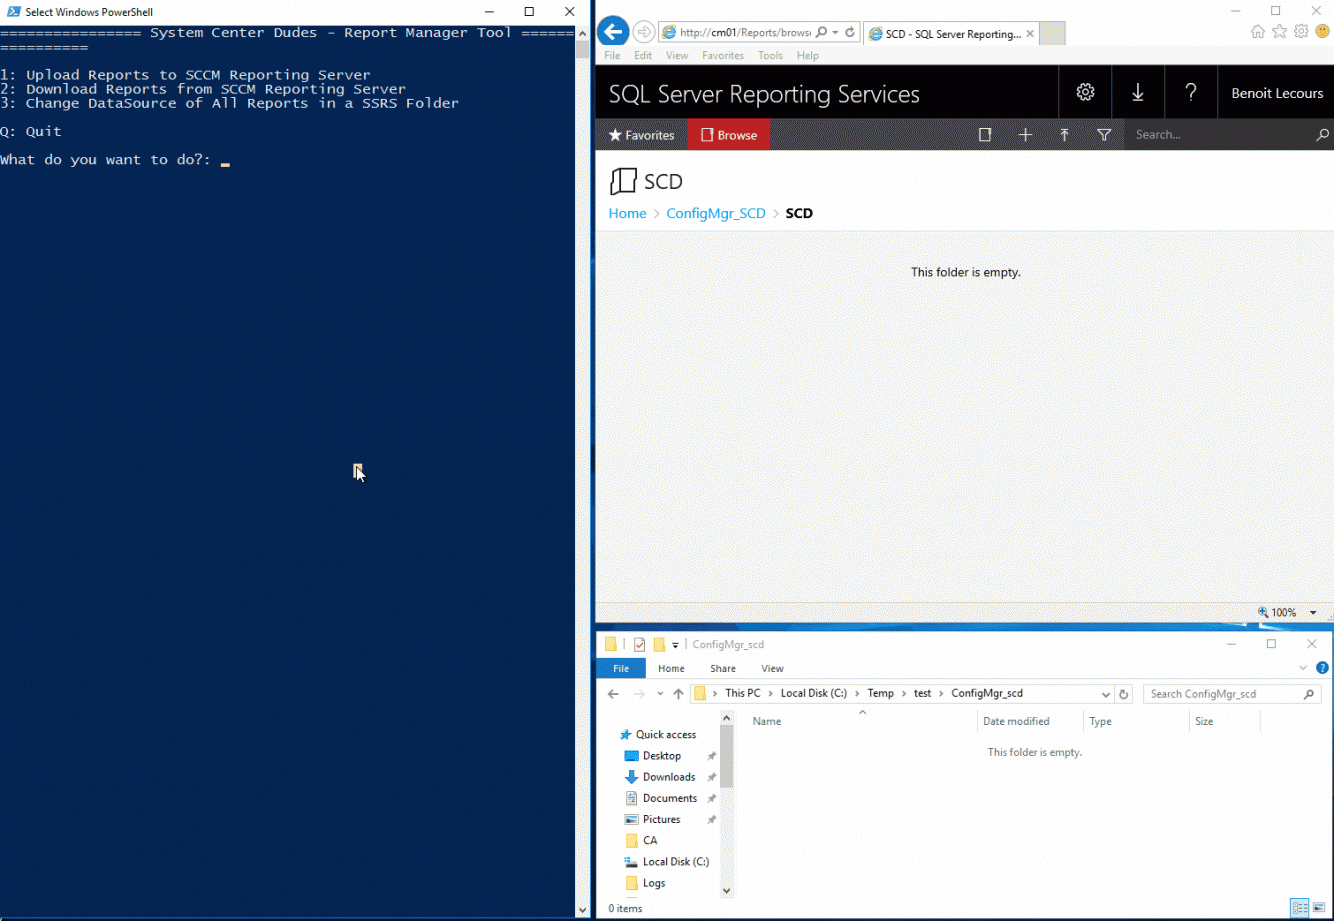The image size is (1334, 921).
Task: Navigate to Home via the SSRS breadcrumb
Action: [x=627, y=213]
